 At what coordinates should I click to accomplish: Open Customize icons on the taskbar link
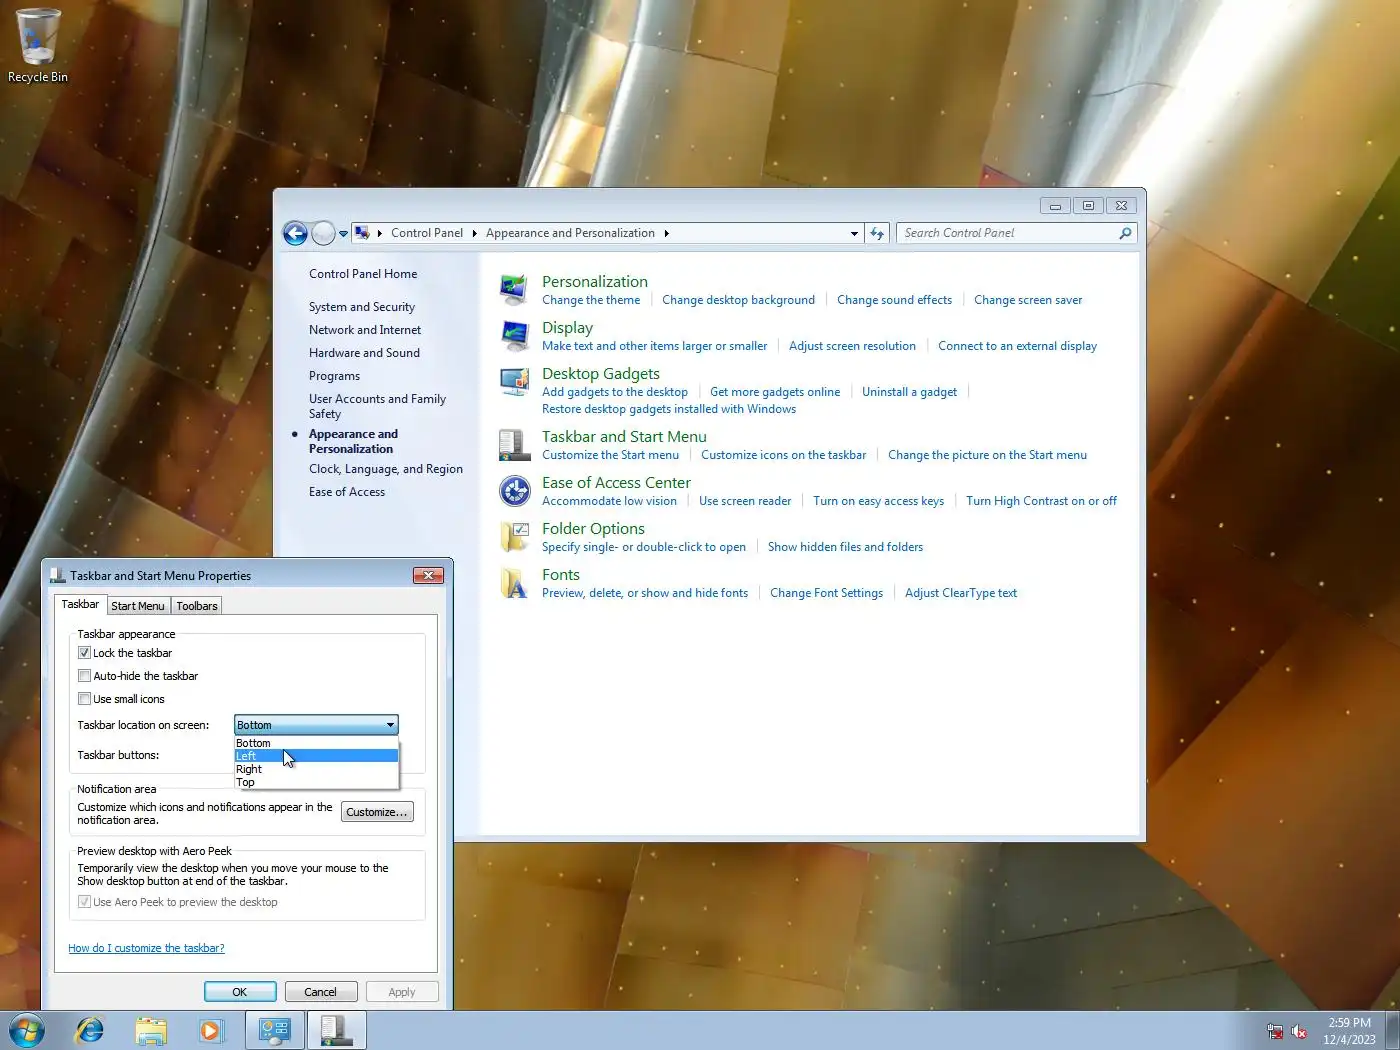(x=784, y=455)
